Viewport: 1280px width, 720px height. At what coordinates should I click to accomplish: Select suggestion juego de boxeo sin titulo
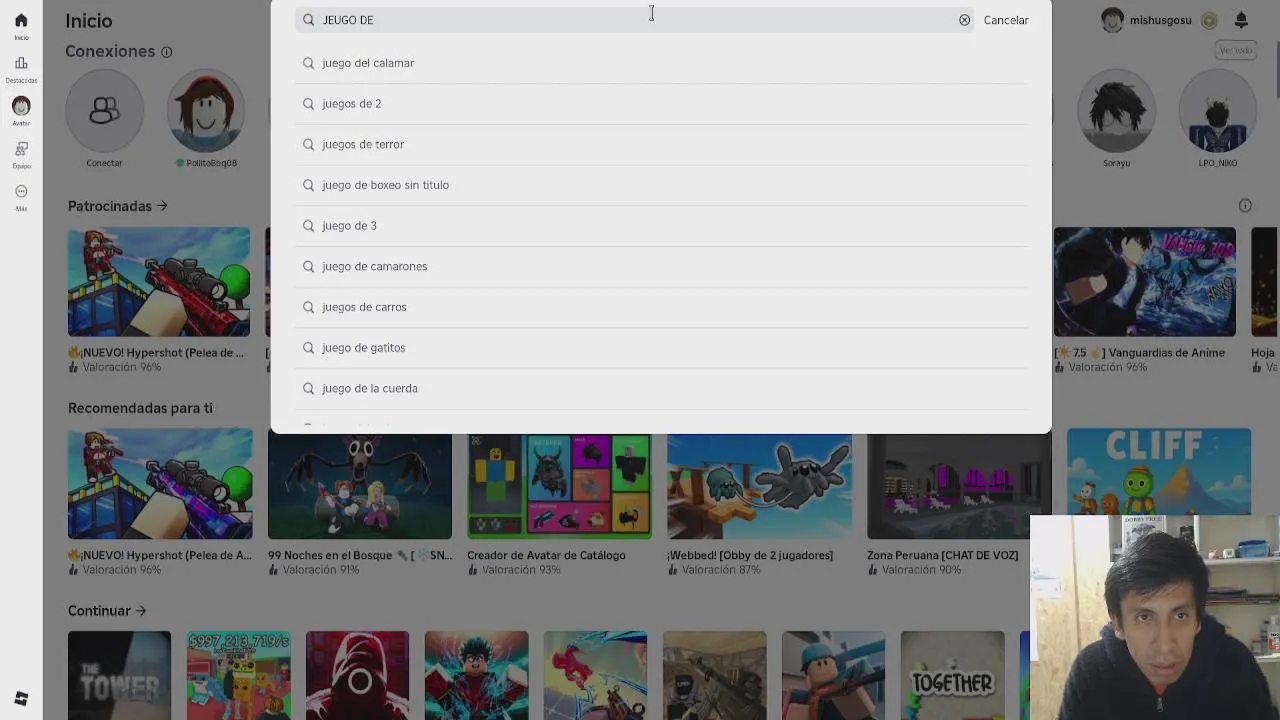(661, 185)
